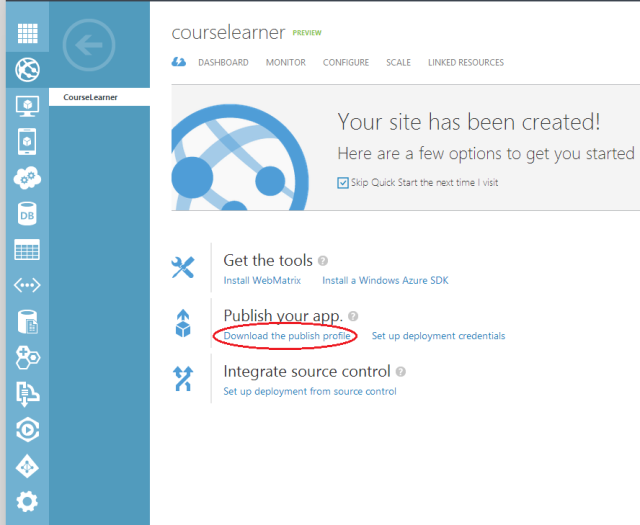Open Add-ons hexagon plus icon
Screen dimensions: 640x525
pyautogui.click(x=27, y=357)
